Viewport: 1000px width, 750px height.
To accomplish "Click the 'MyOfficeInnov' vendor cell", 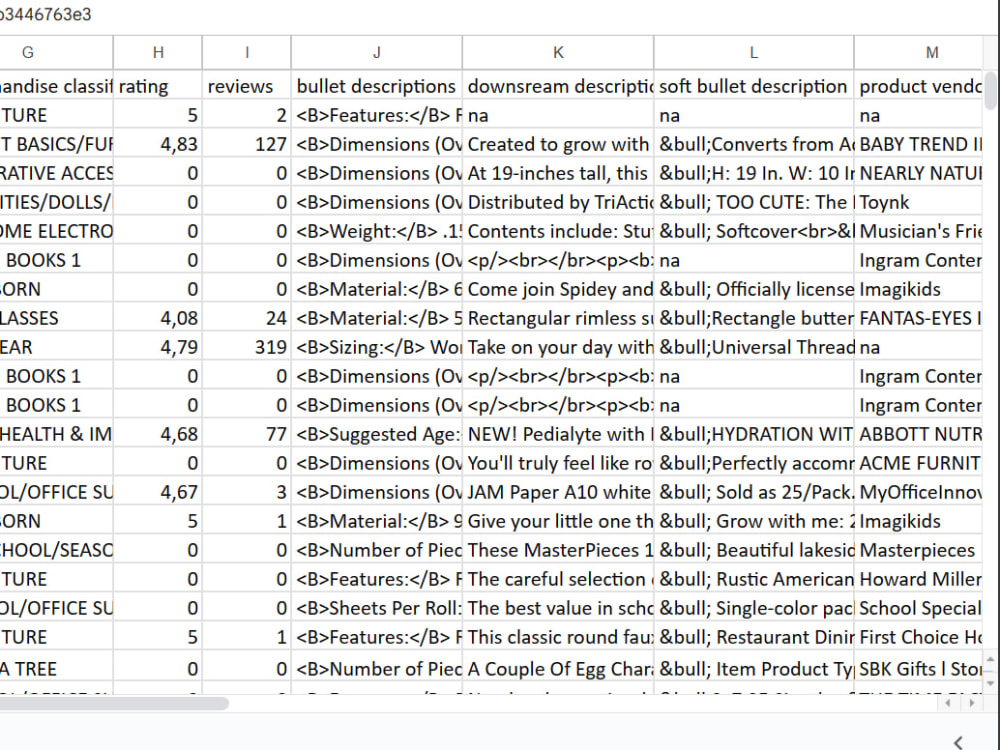I will tap(918, 492).
